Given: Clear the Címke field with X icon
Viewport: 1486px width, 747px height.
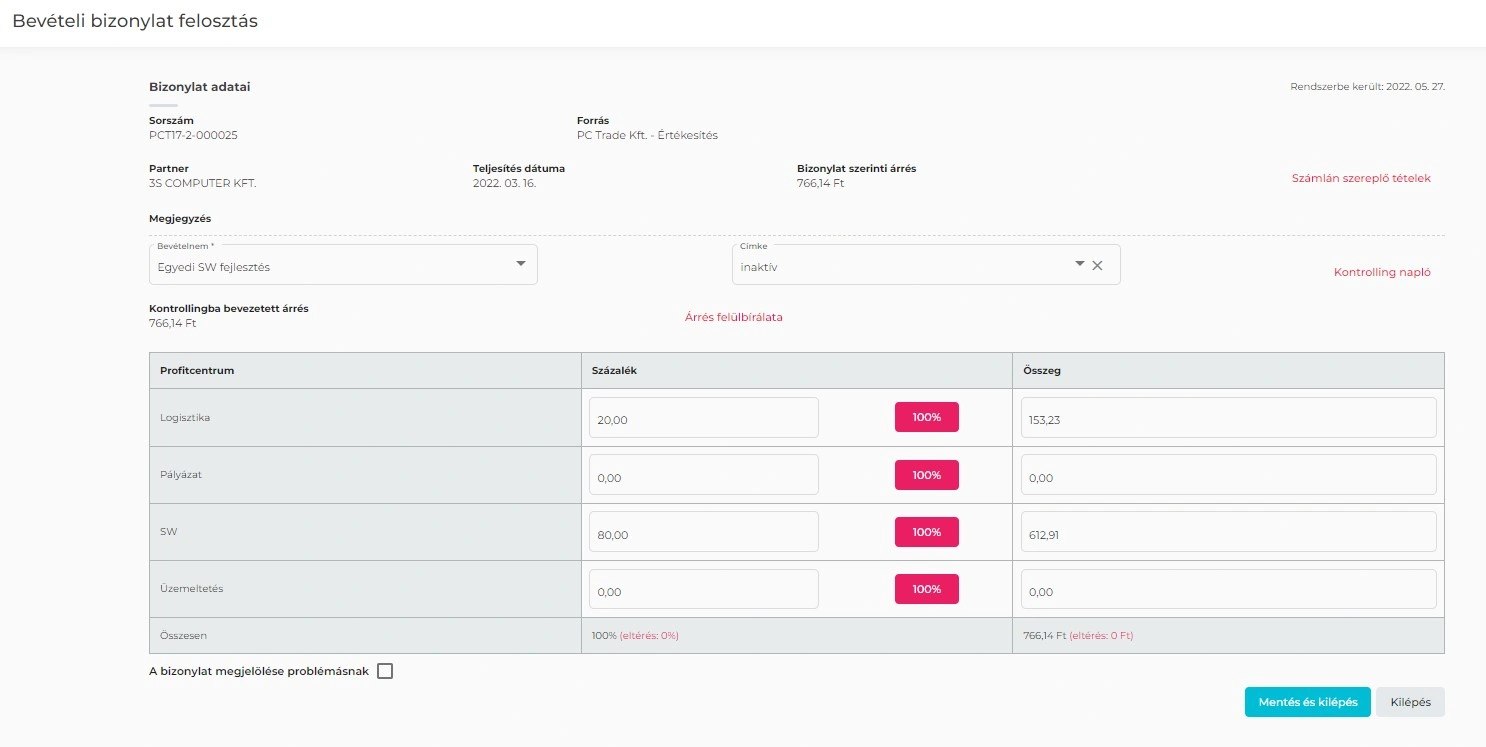Looking at the screenshot, I should [x=1097, y=265].
